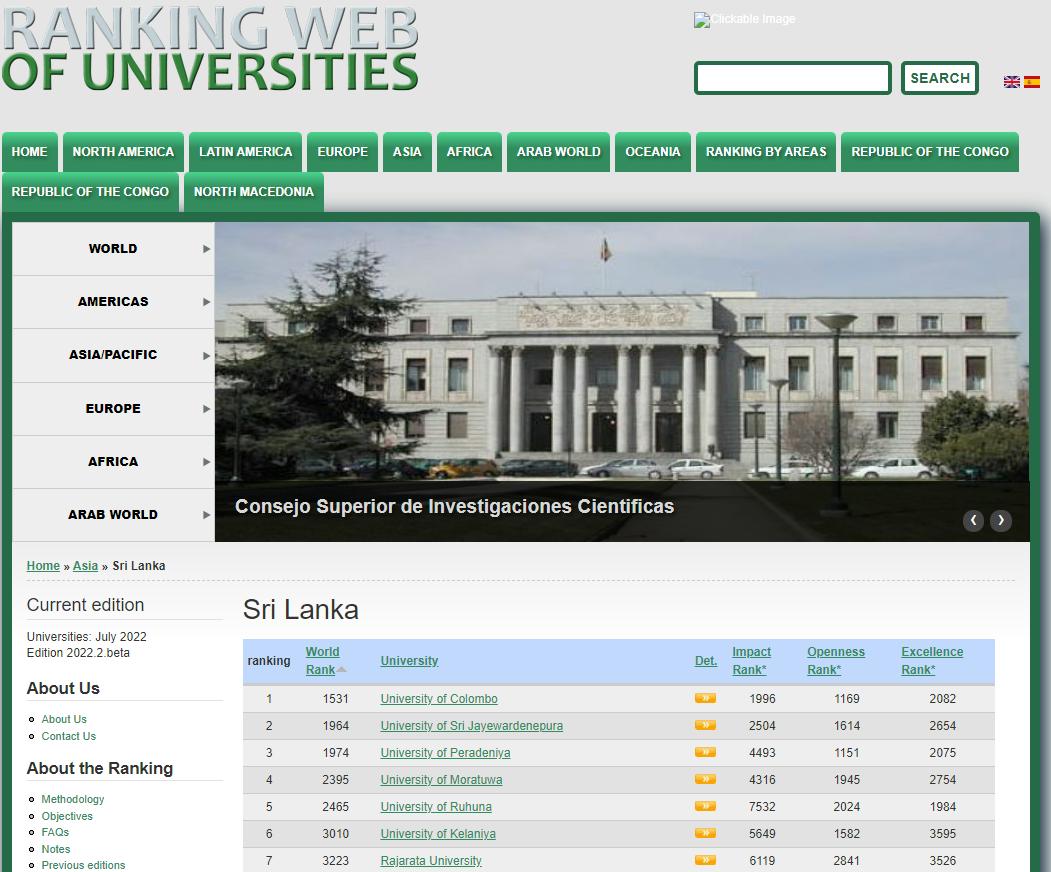Expand the EUROPE sidebar menu
The image size is (1051, 872).
(x=113, y=408)
